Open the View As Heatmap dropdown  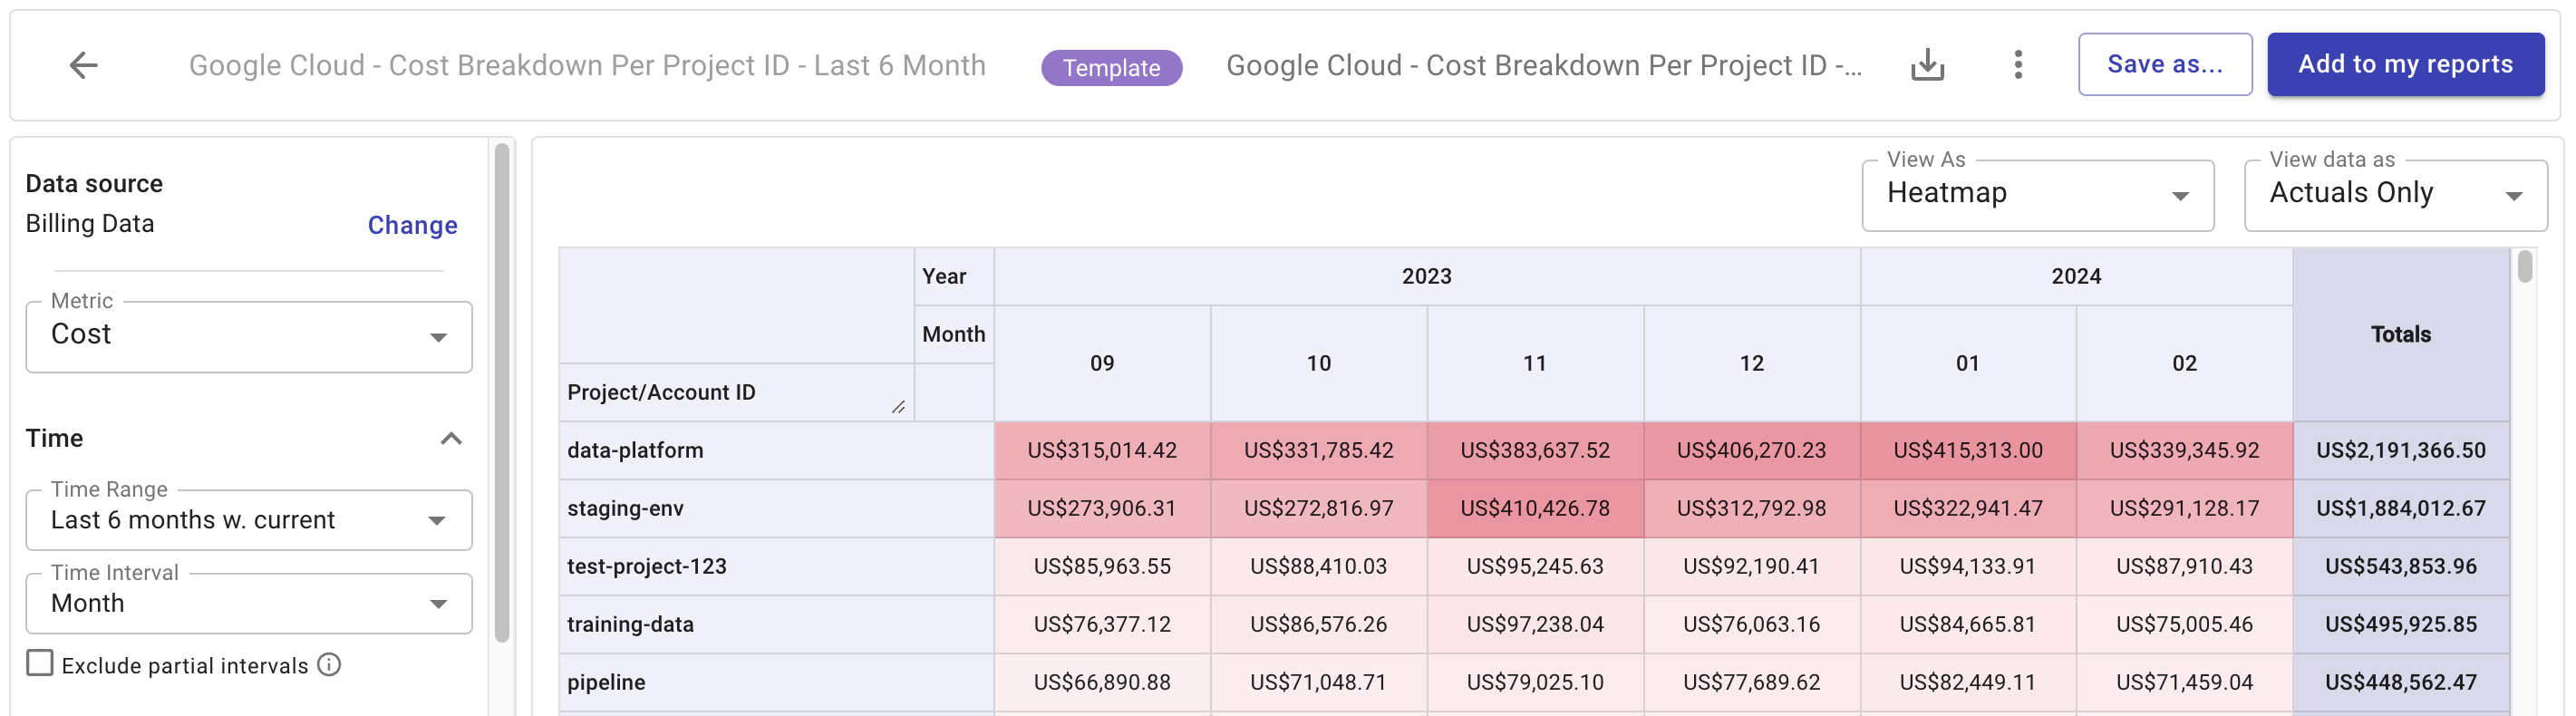(x=2037, y=195)
